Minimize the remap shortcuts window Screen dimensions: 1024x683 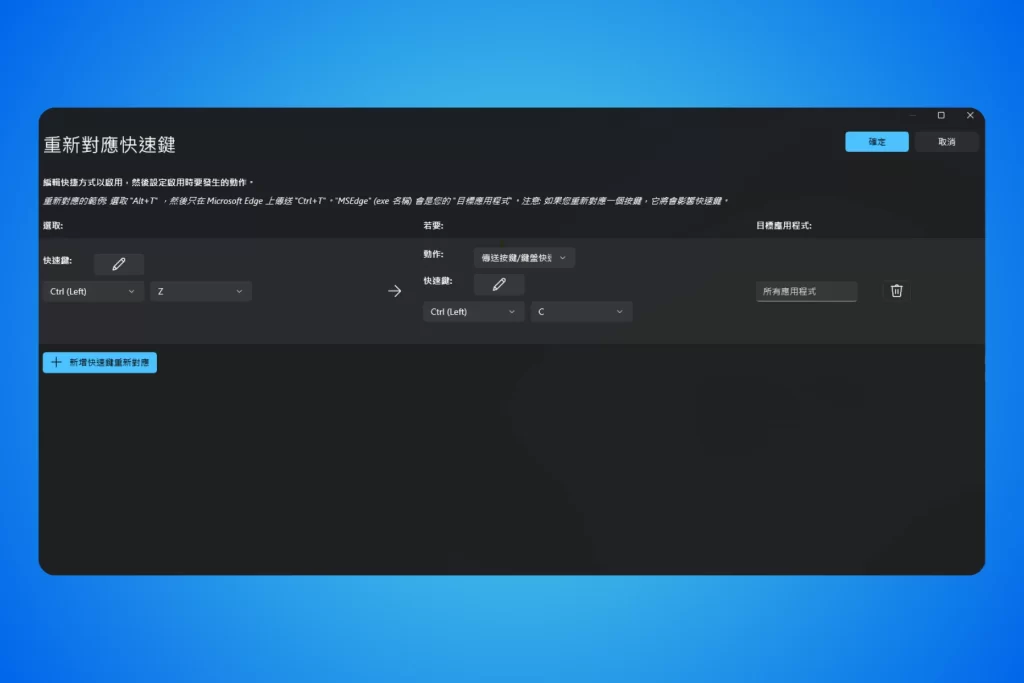click(911, 116)
